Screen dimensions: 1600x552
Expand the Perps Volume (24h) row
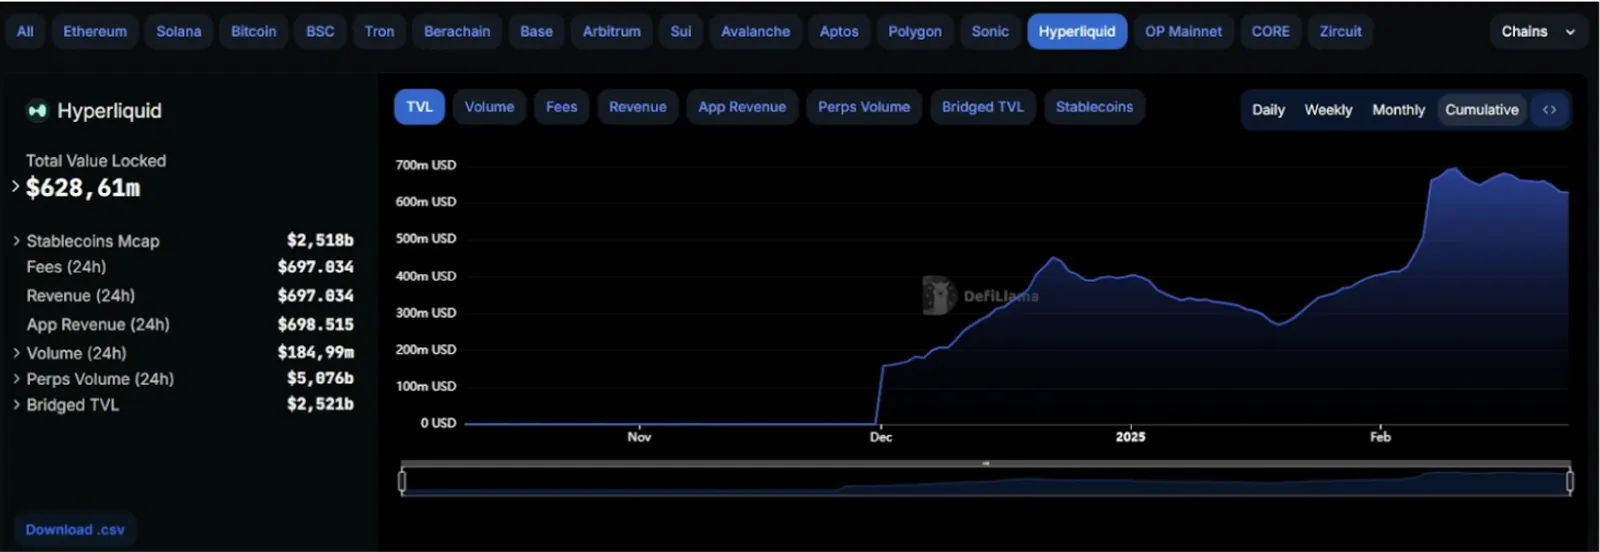[16, 379]
